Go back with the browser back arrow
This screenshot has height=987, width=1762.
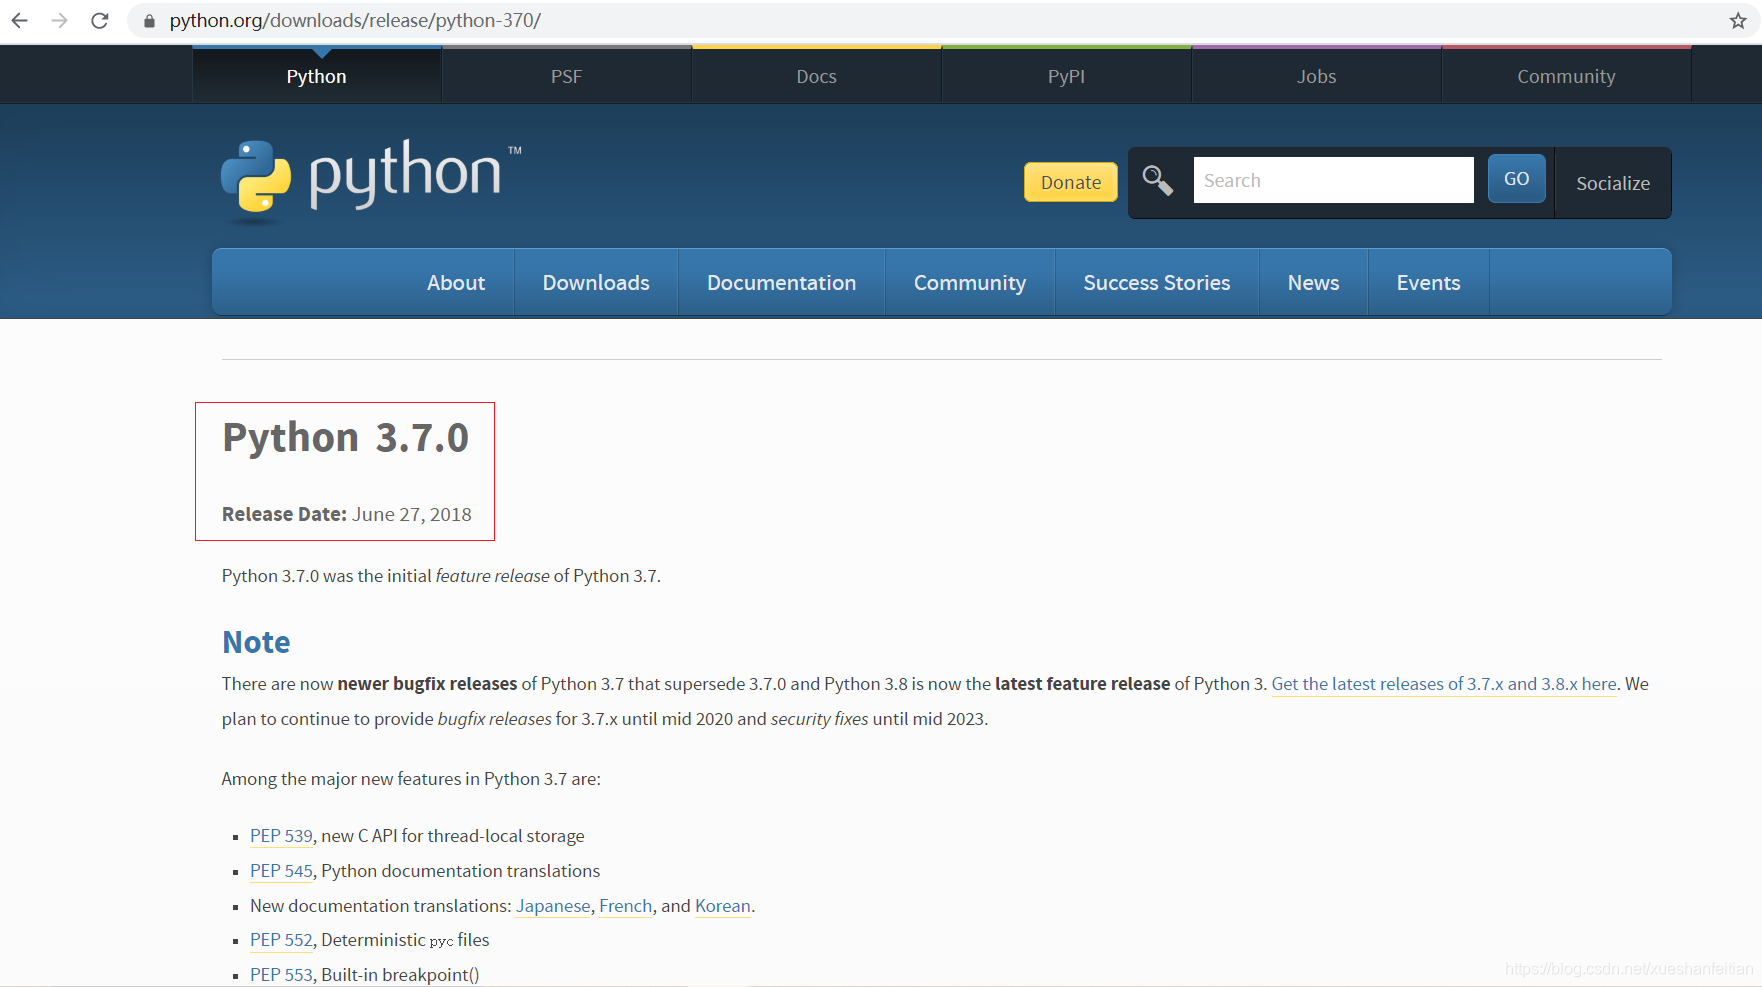click(x=20, y=20)
